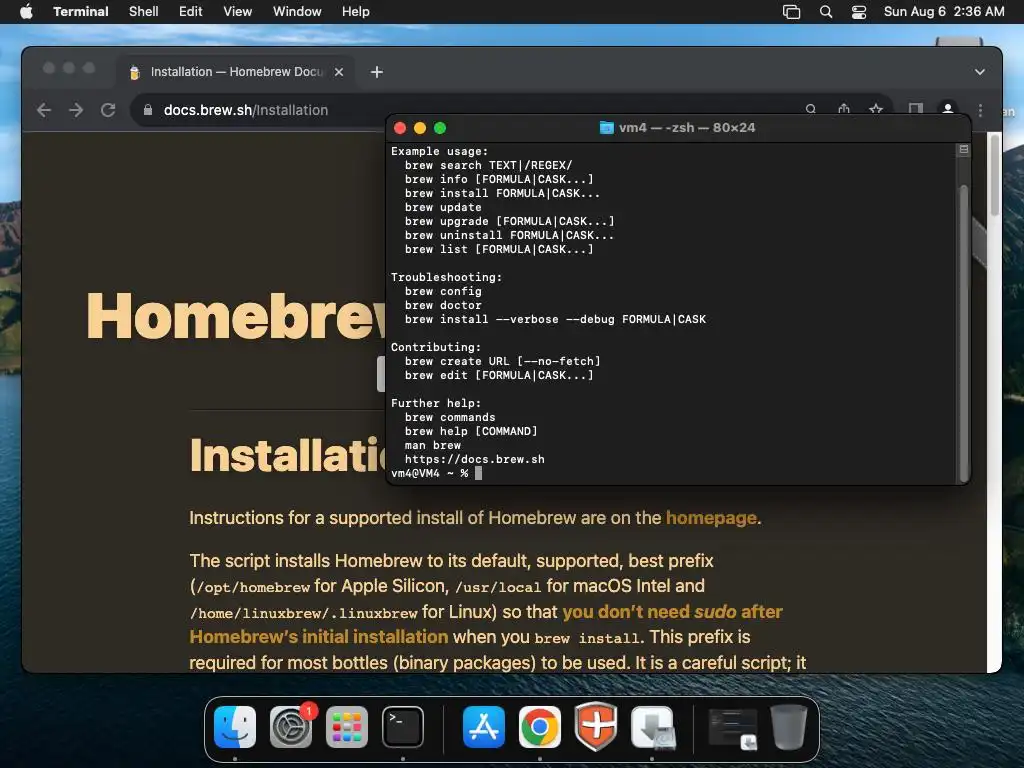Click the Terminal split pane icon
Viewport: 1024px width, 768px height.
click(963, 150)
